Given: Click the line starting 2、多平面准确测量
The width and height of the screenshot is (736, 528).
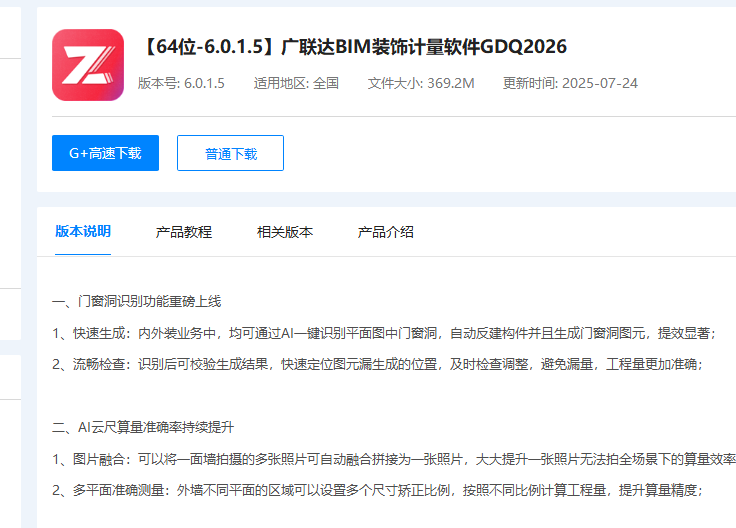Looking at the screenshot, I should pos(377,490).
